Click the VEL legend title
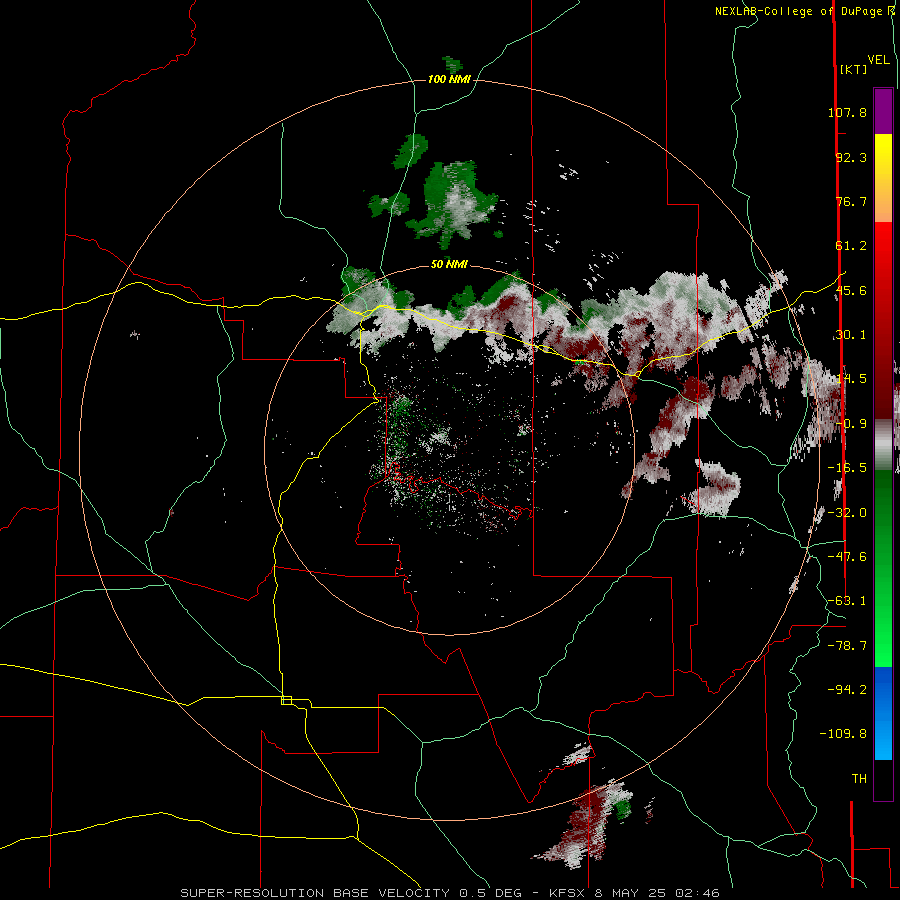 (878, 60)
